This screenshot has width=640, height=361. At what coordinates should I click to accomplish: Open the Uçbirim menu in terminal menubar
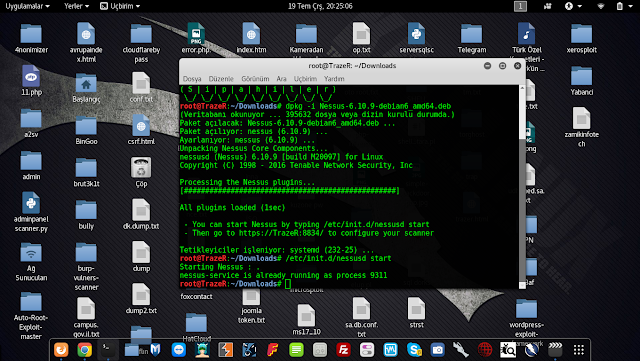305,79
